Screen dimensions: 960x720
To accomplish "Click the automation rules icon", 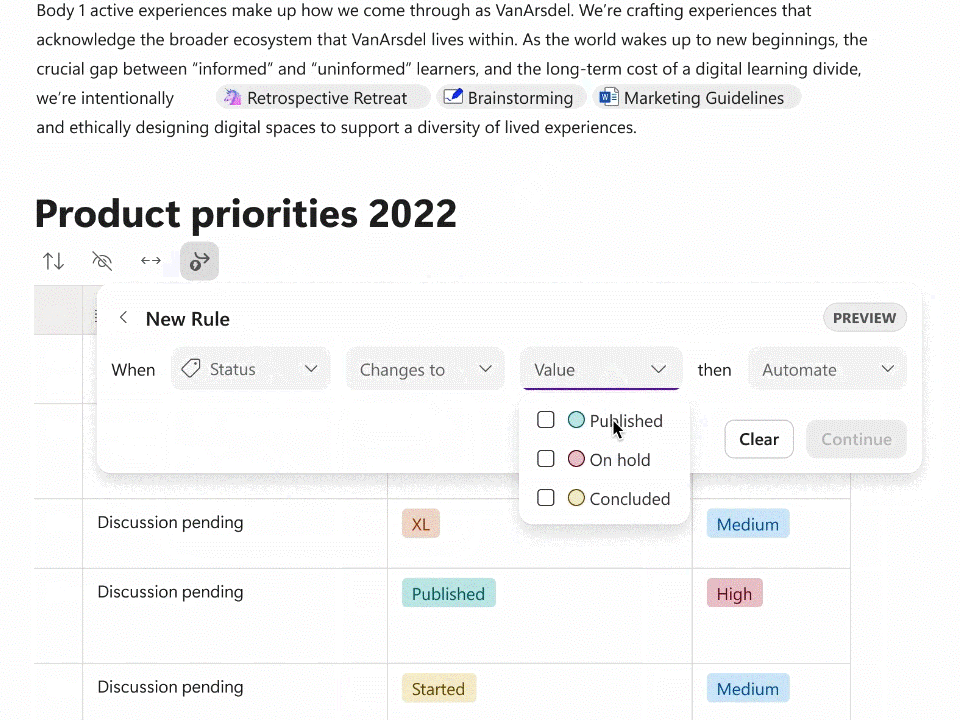I will tap(200, 261).
